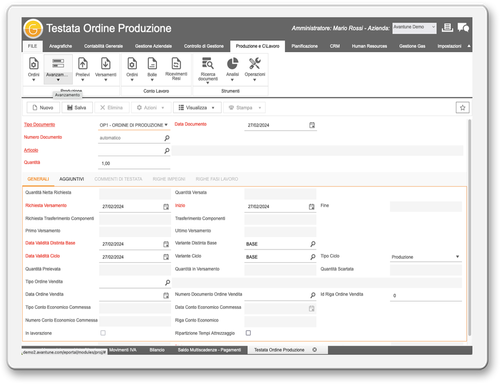Image resolution: width=500 pixels, height=384 pixels.
Task: Open the Data Validità Distinta Base calendar
Action: 166,244
